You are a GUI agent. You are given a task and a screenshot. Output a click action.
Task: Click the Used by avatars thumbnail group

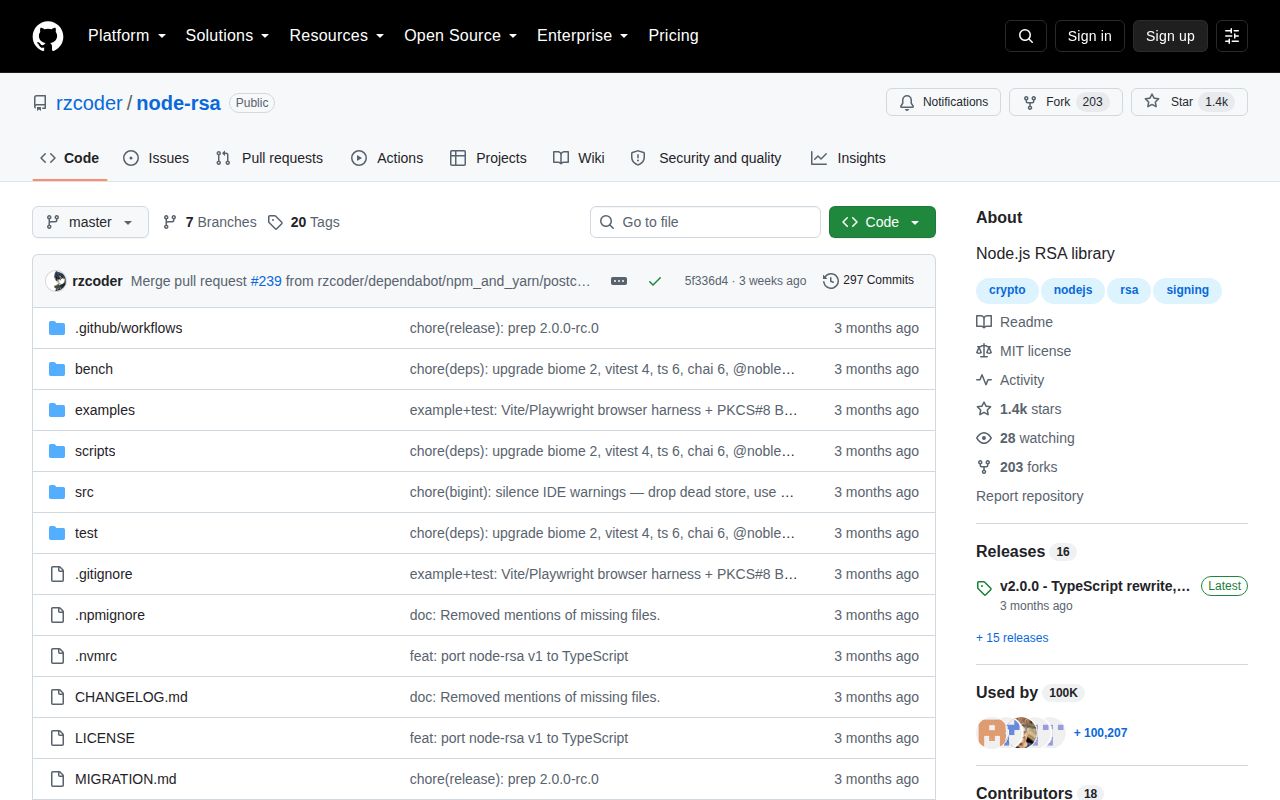(1021, 733)
